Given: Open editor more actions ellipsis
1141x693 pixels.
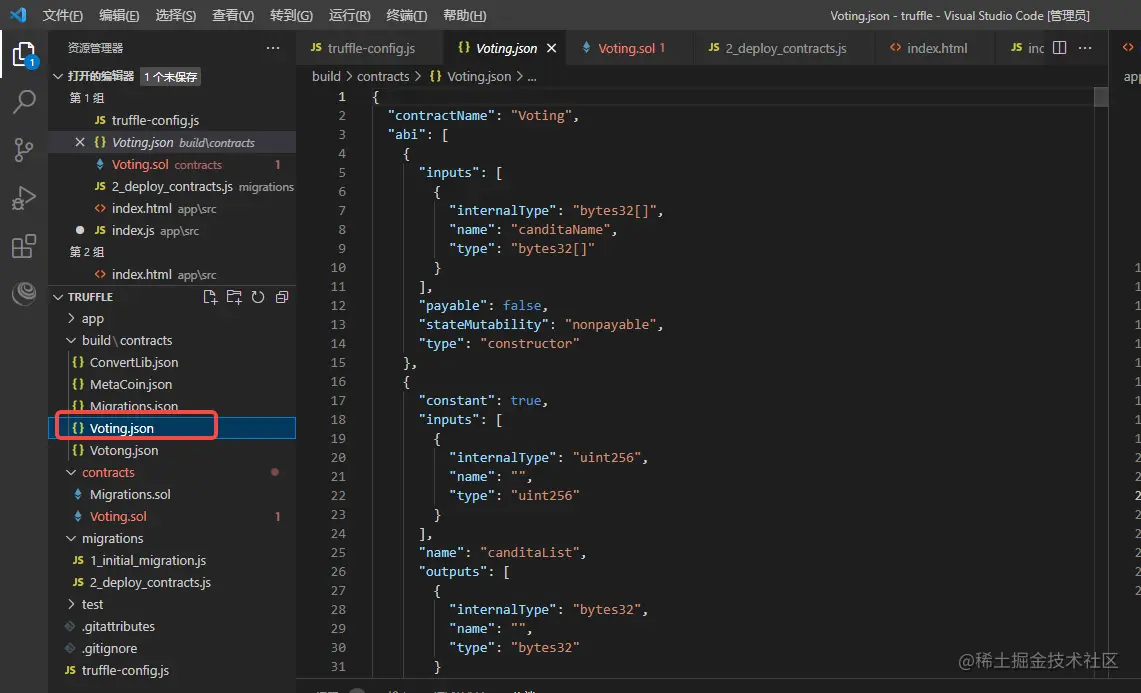Looking at the screenshot, I should coord(1085,48).
